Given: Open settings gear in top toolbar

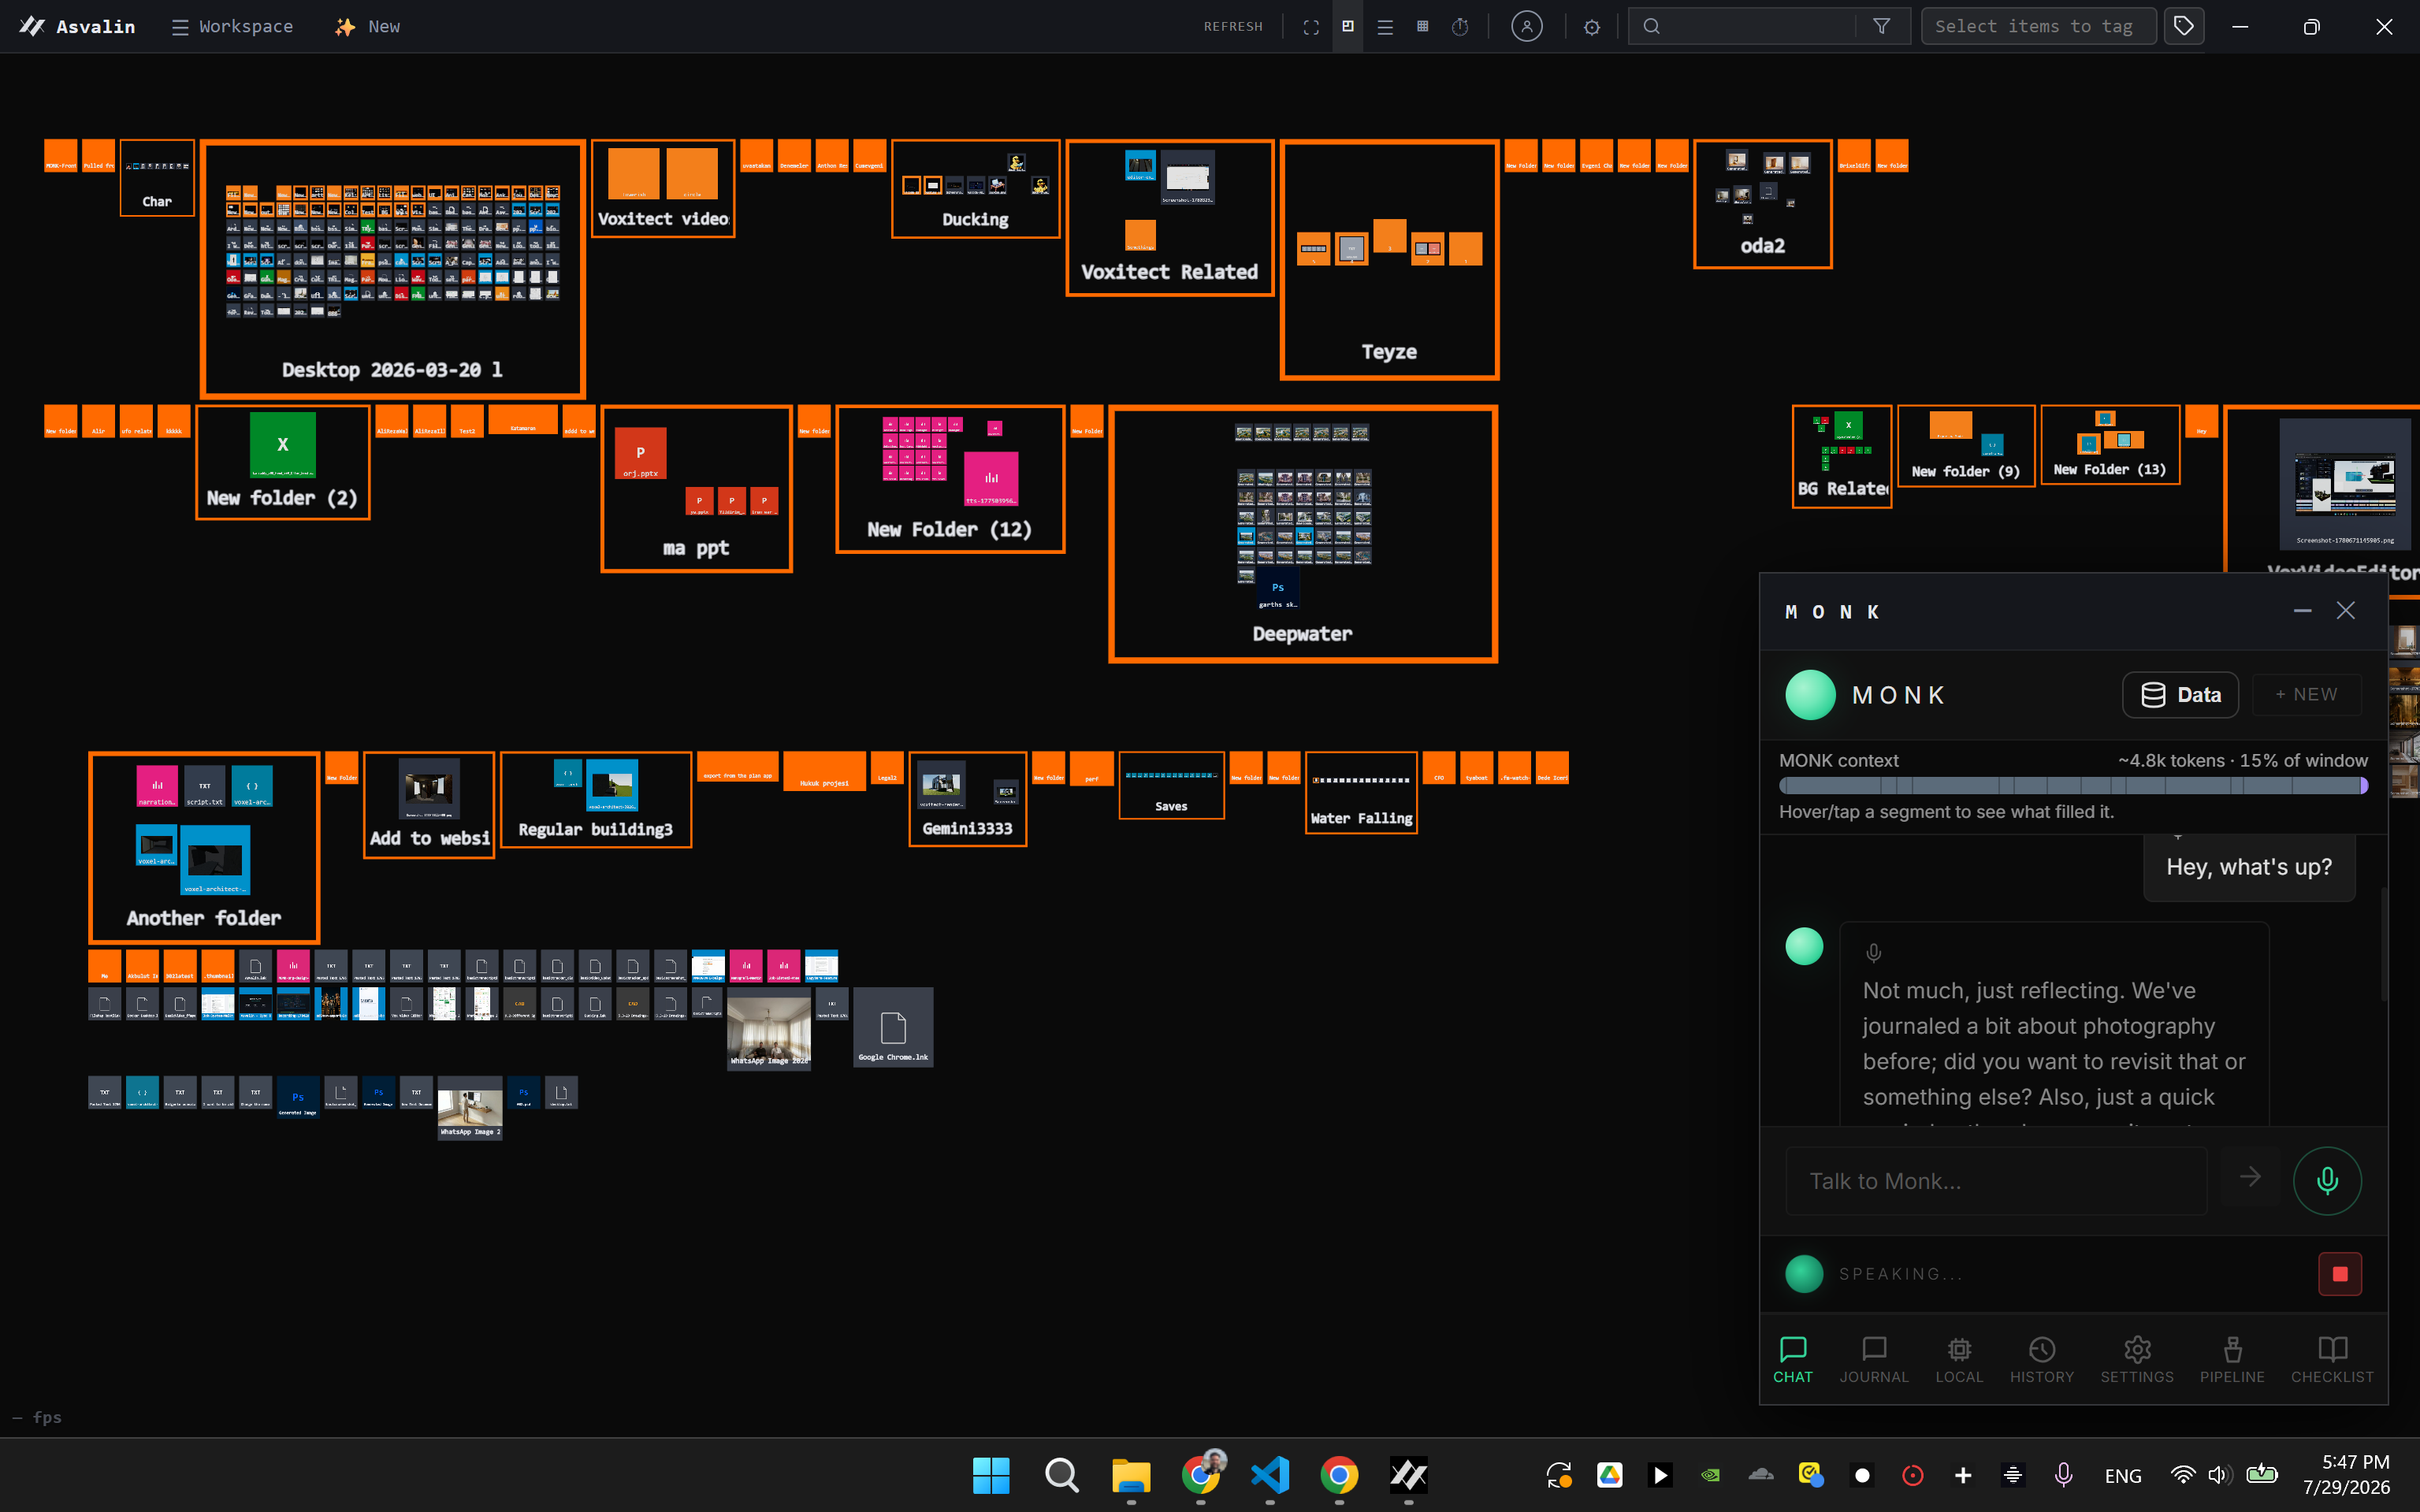Looking at the screenshot, I should pyautogui.click(x=1592, y=27).
